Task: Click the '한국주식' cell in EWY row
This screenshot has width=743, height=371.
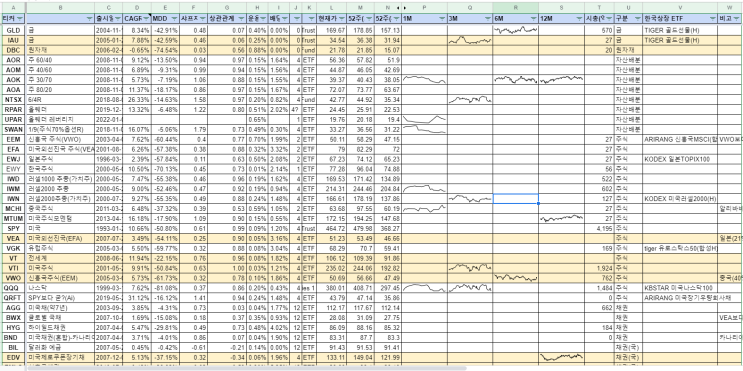Action: point(60,169)
